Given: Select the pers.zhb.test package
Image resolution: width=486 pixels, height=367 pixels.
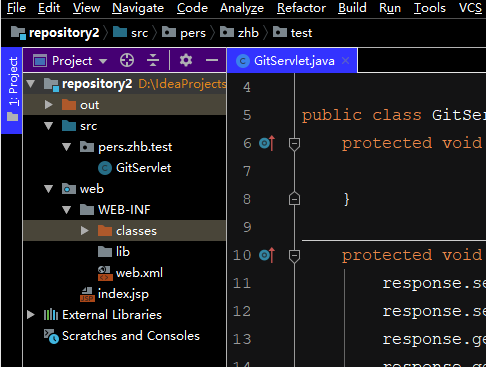Looking at the screenshot, I should point(124,147).
